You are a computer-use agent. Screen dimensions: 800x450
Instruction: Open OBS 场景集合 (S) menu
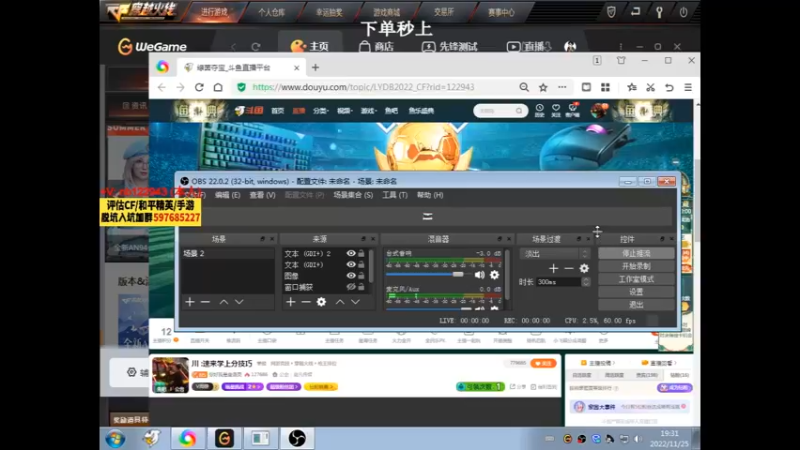353,195
